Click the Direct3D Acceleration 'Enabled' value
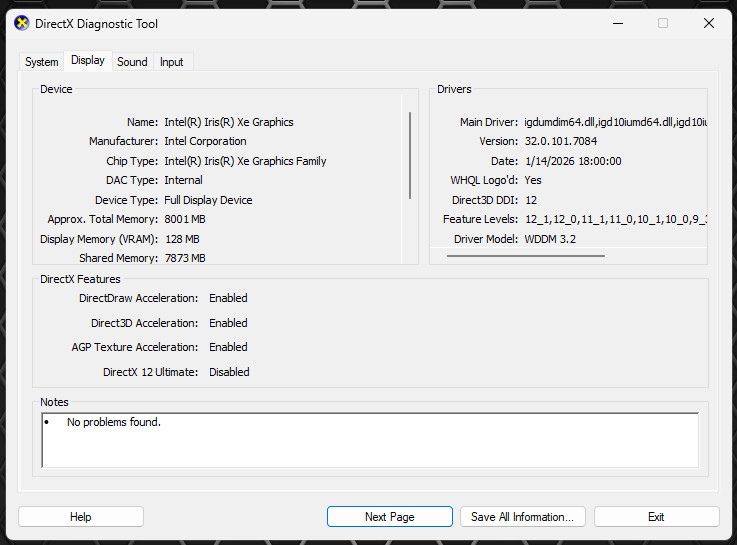Viewport: 737px width, 545px height. (228, 323)
